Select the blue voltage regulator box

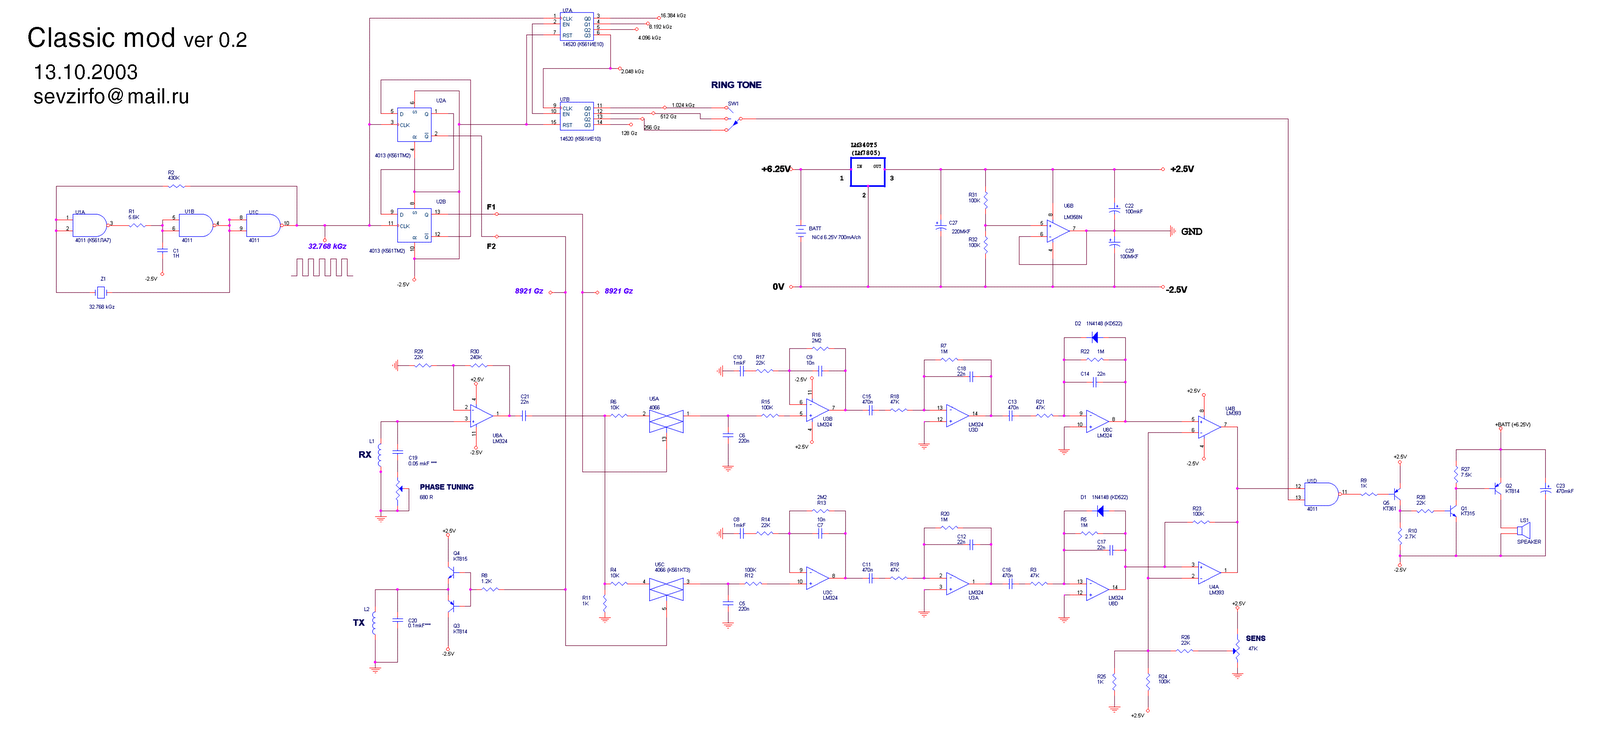pyautogui.click(x=868, y=172)
